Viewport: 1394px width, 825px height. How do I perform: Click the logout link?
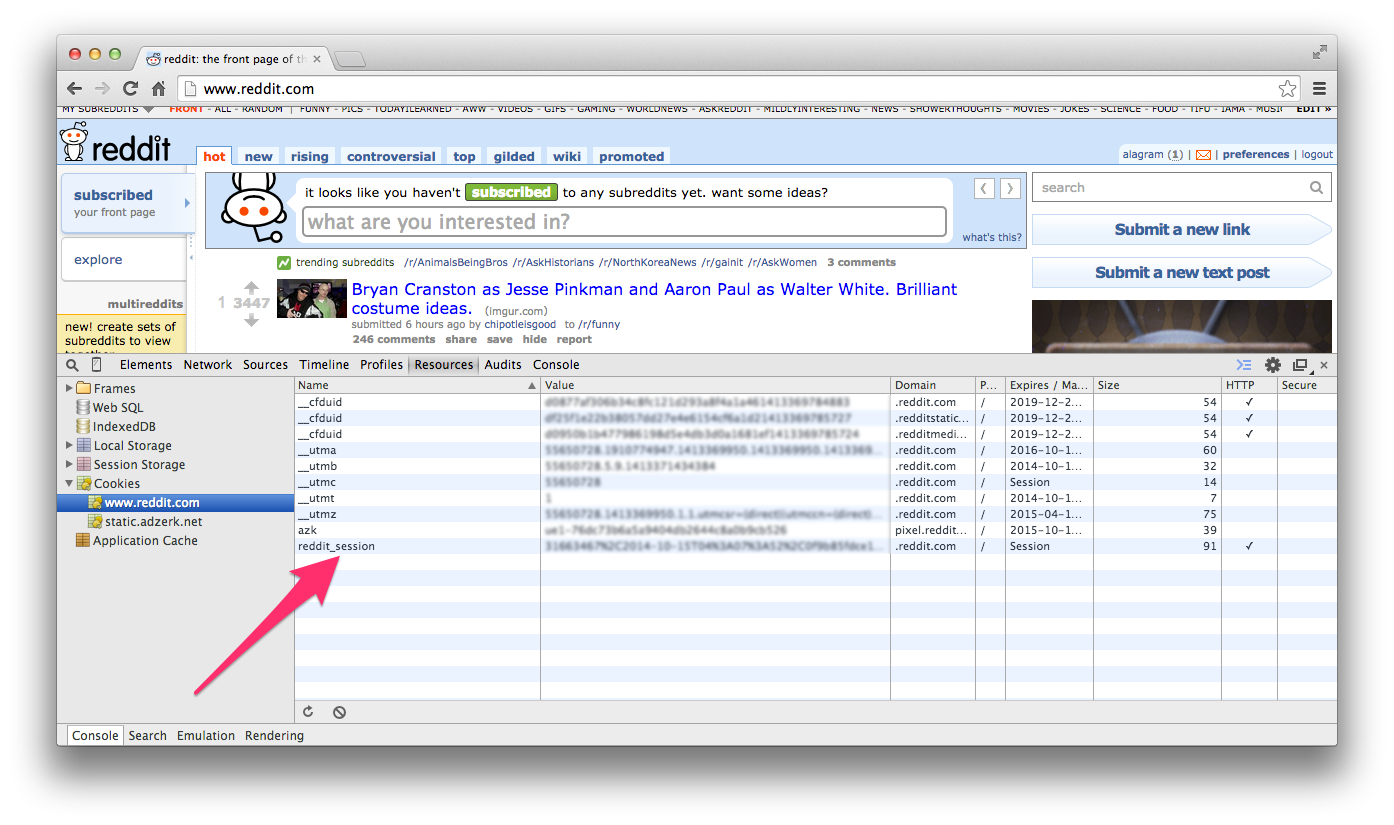tap(1317, 155)
